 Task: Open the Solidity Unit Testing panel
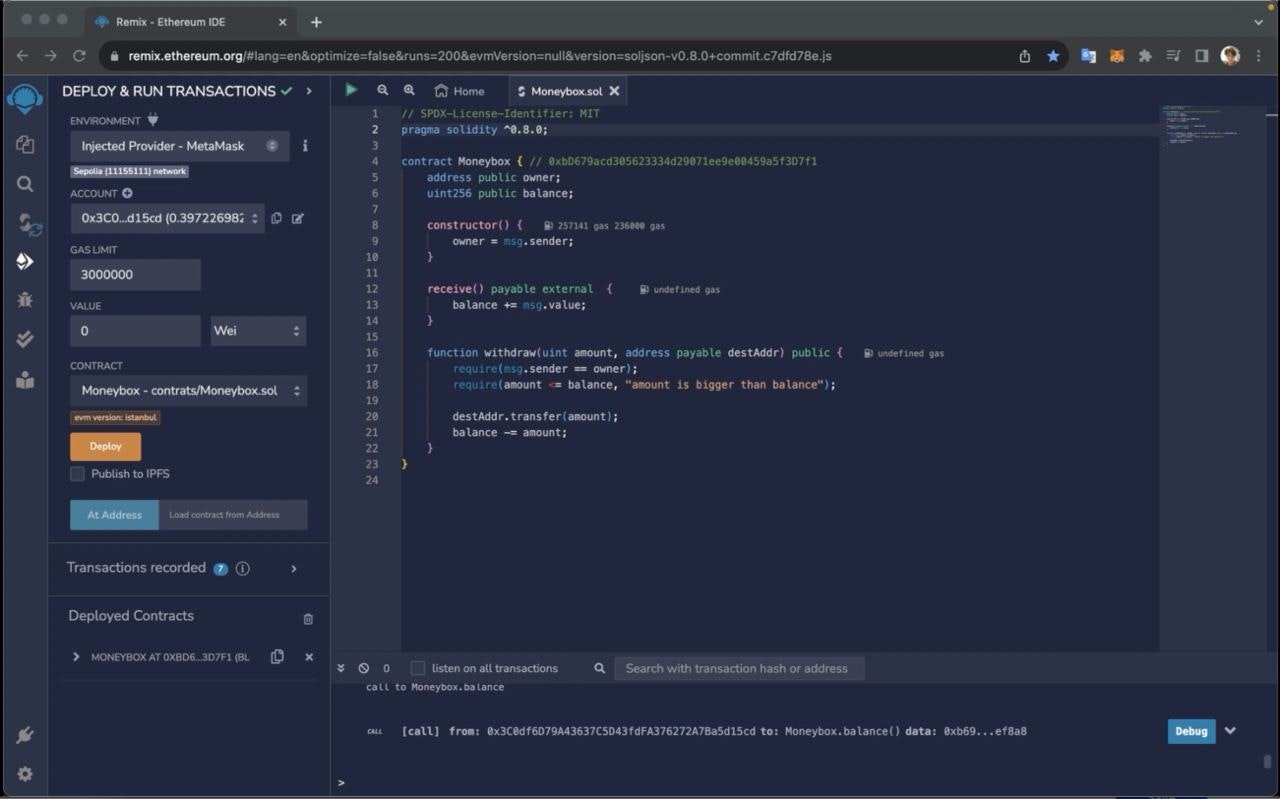point(25,338)
